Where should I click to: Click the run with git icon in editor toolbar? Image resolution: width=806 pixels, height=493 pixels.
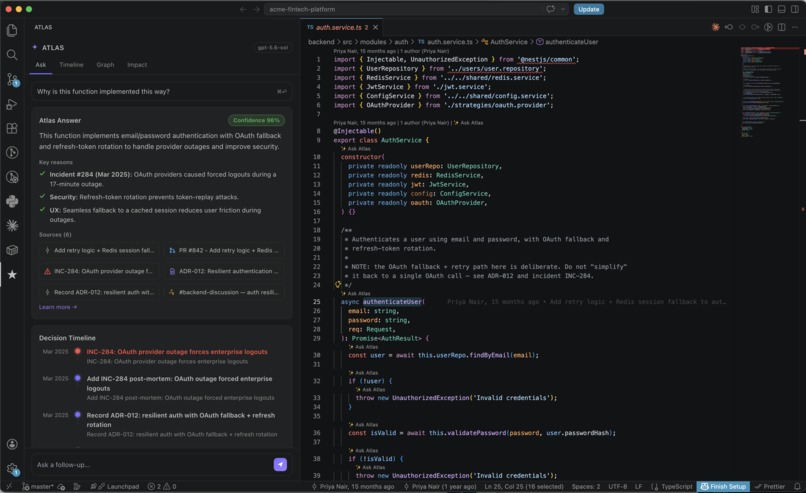click(768, 27)
